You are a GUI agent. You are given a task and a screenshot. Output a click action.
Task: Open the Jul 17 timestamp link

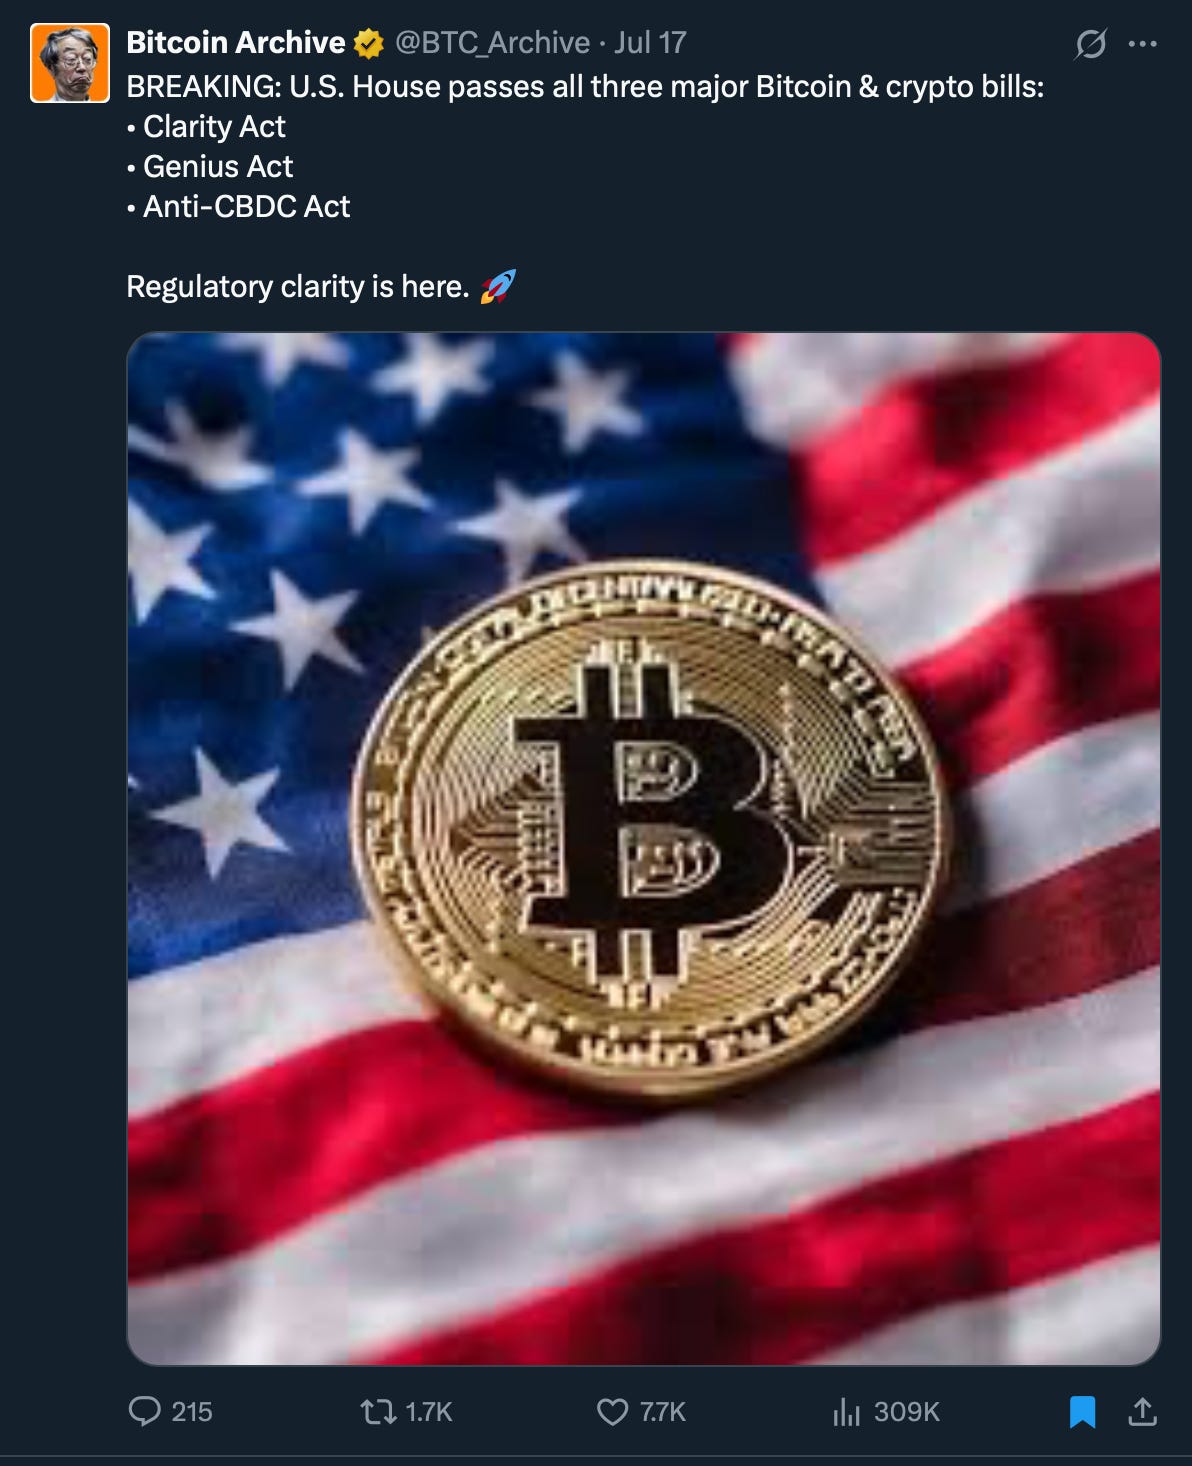(x=650, y=43)
